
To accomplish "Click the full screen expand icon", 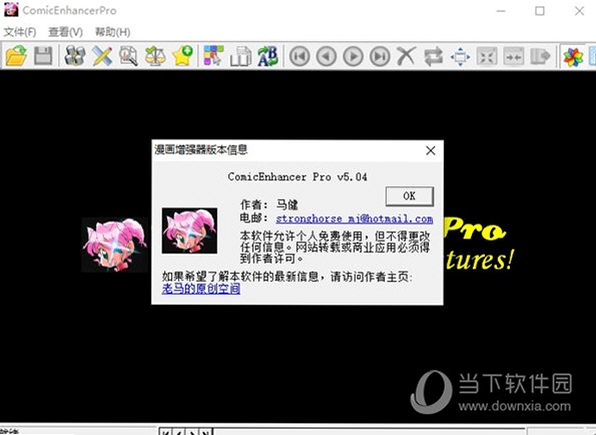I will [487, 57].
